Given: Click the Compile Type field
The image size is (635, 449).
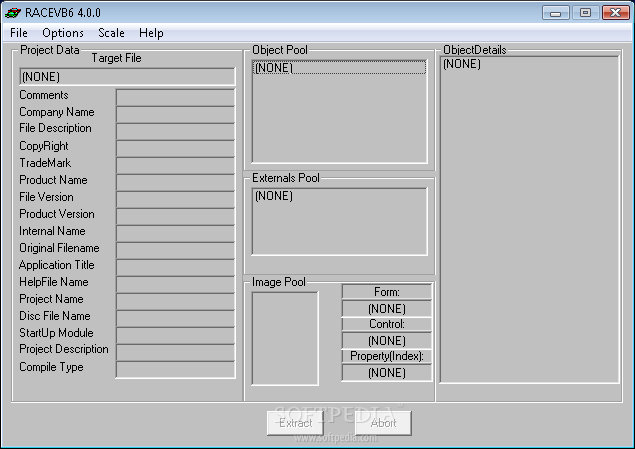Looking at the screenshot, I should coord(175,370).
